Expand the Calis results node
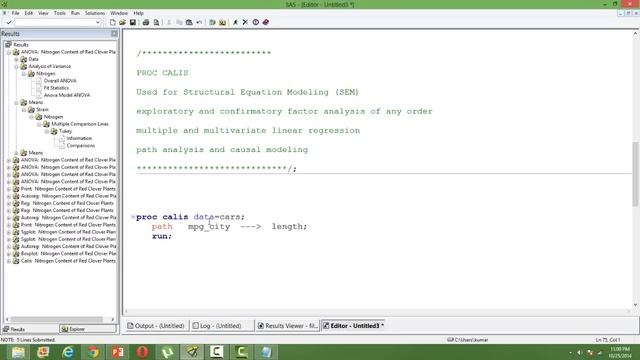 (9, 261)
